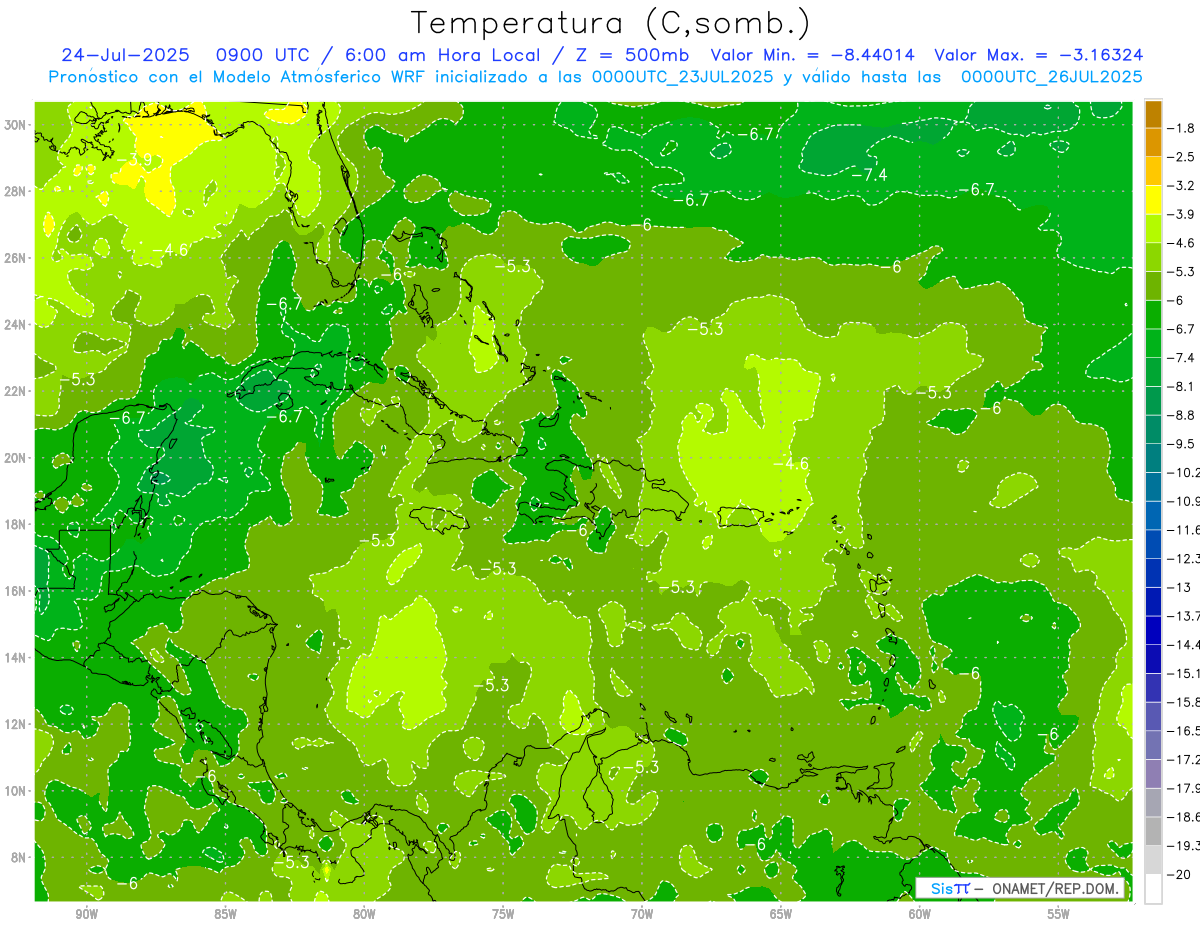Viewport: 1200px width, 927px height.
Task: Click the -3.2 label on the color scale
Action: 1181,186
